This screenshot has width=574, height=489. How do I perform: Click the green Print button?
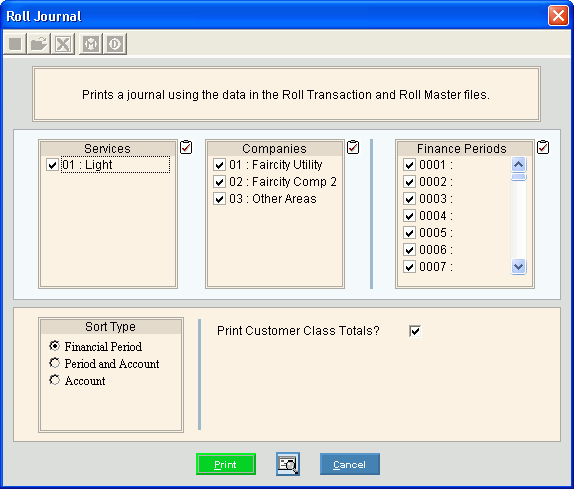(226, 464)
